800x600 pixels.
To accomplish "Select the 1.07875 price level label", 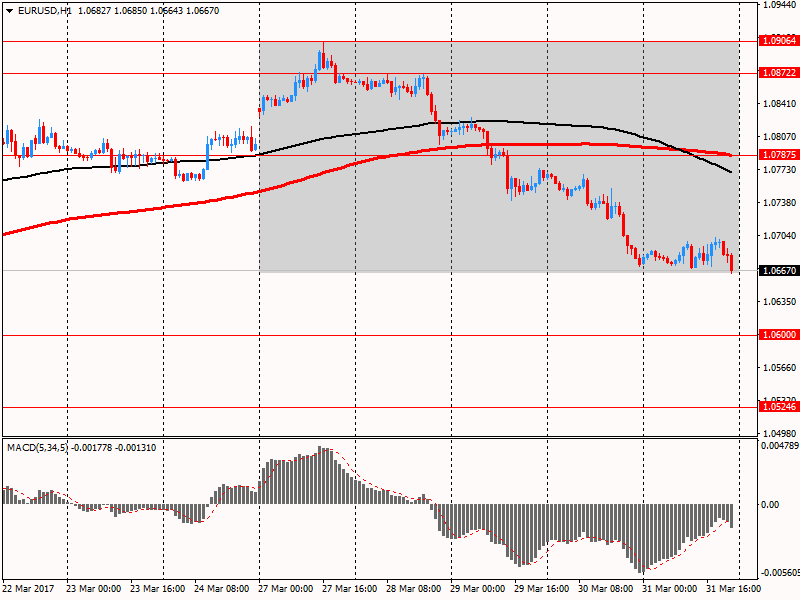I will [x=778, y=155].
